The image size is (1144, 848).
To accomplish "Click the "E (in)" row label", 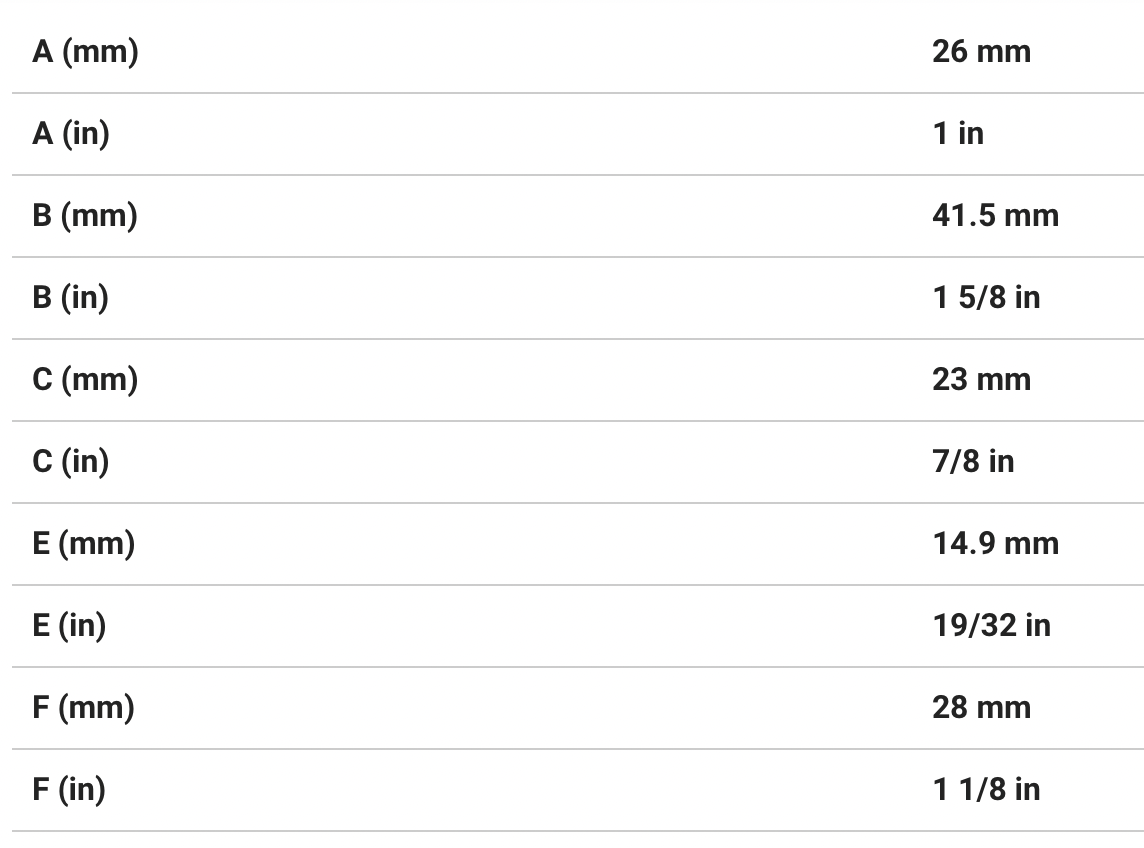I will tap(69, 626).
